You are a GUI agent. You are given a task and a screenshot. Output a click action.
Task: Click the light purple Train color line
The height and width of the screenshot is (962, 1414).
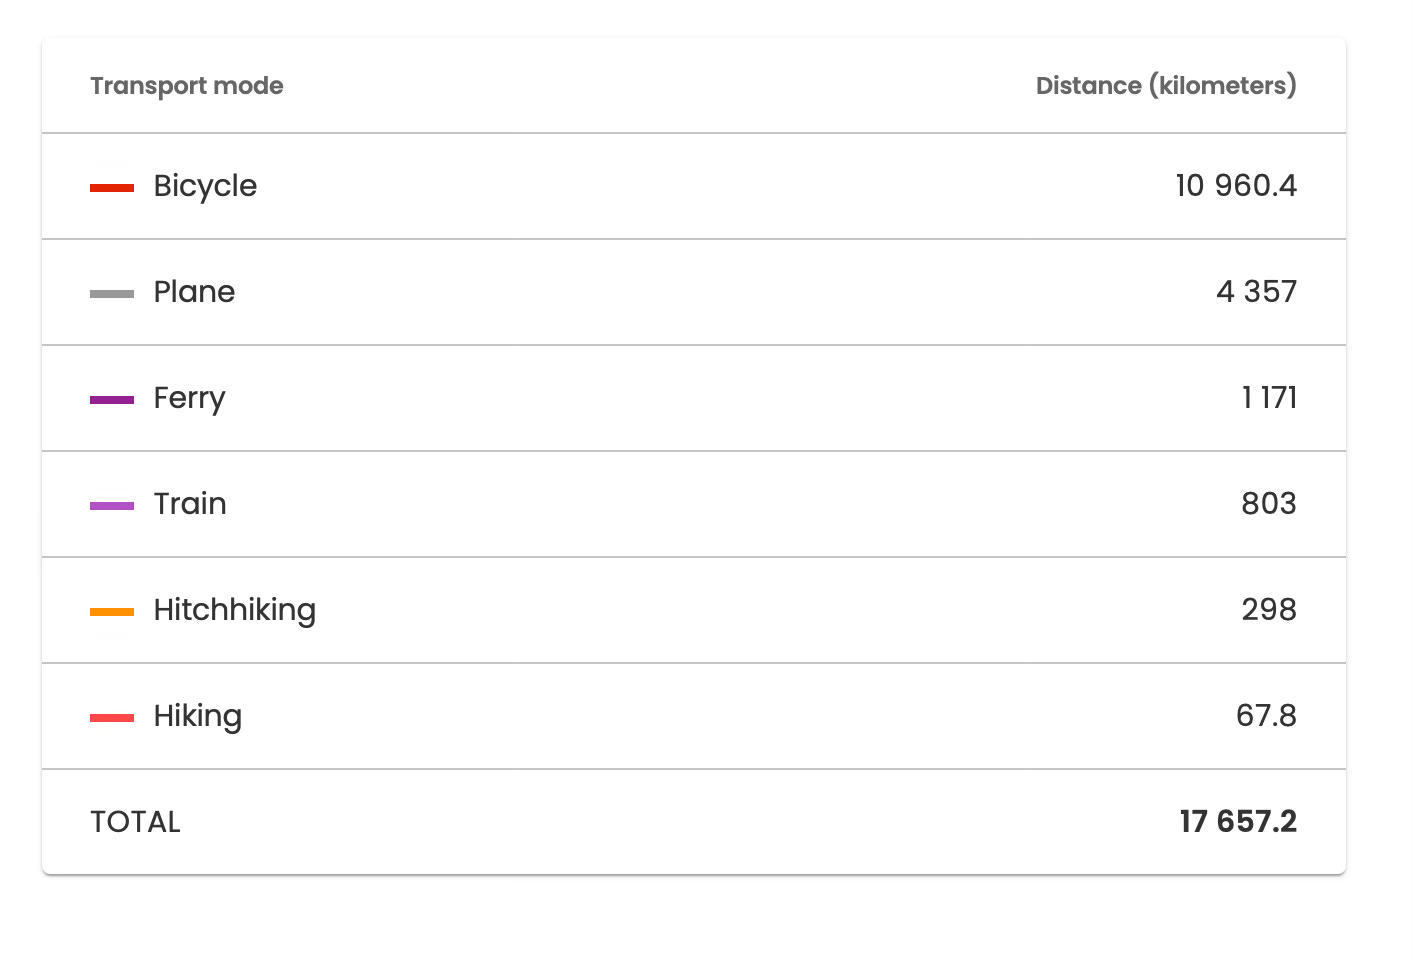pyautogui.click(x=111, y=505)
